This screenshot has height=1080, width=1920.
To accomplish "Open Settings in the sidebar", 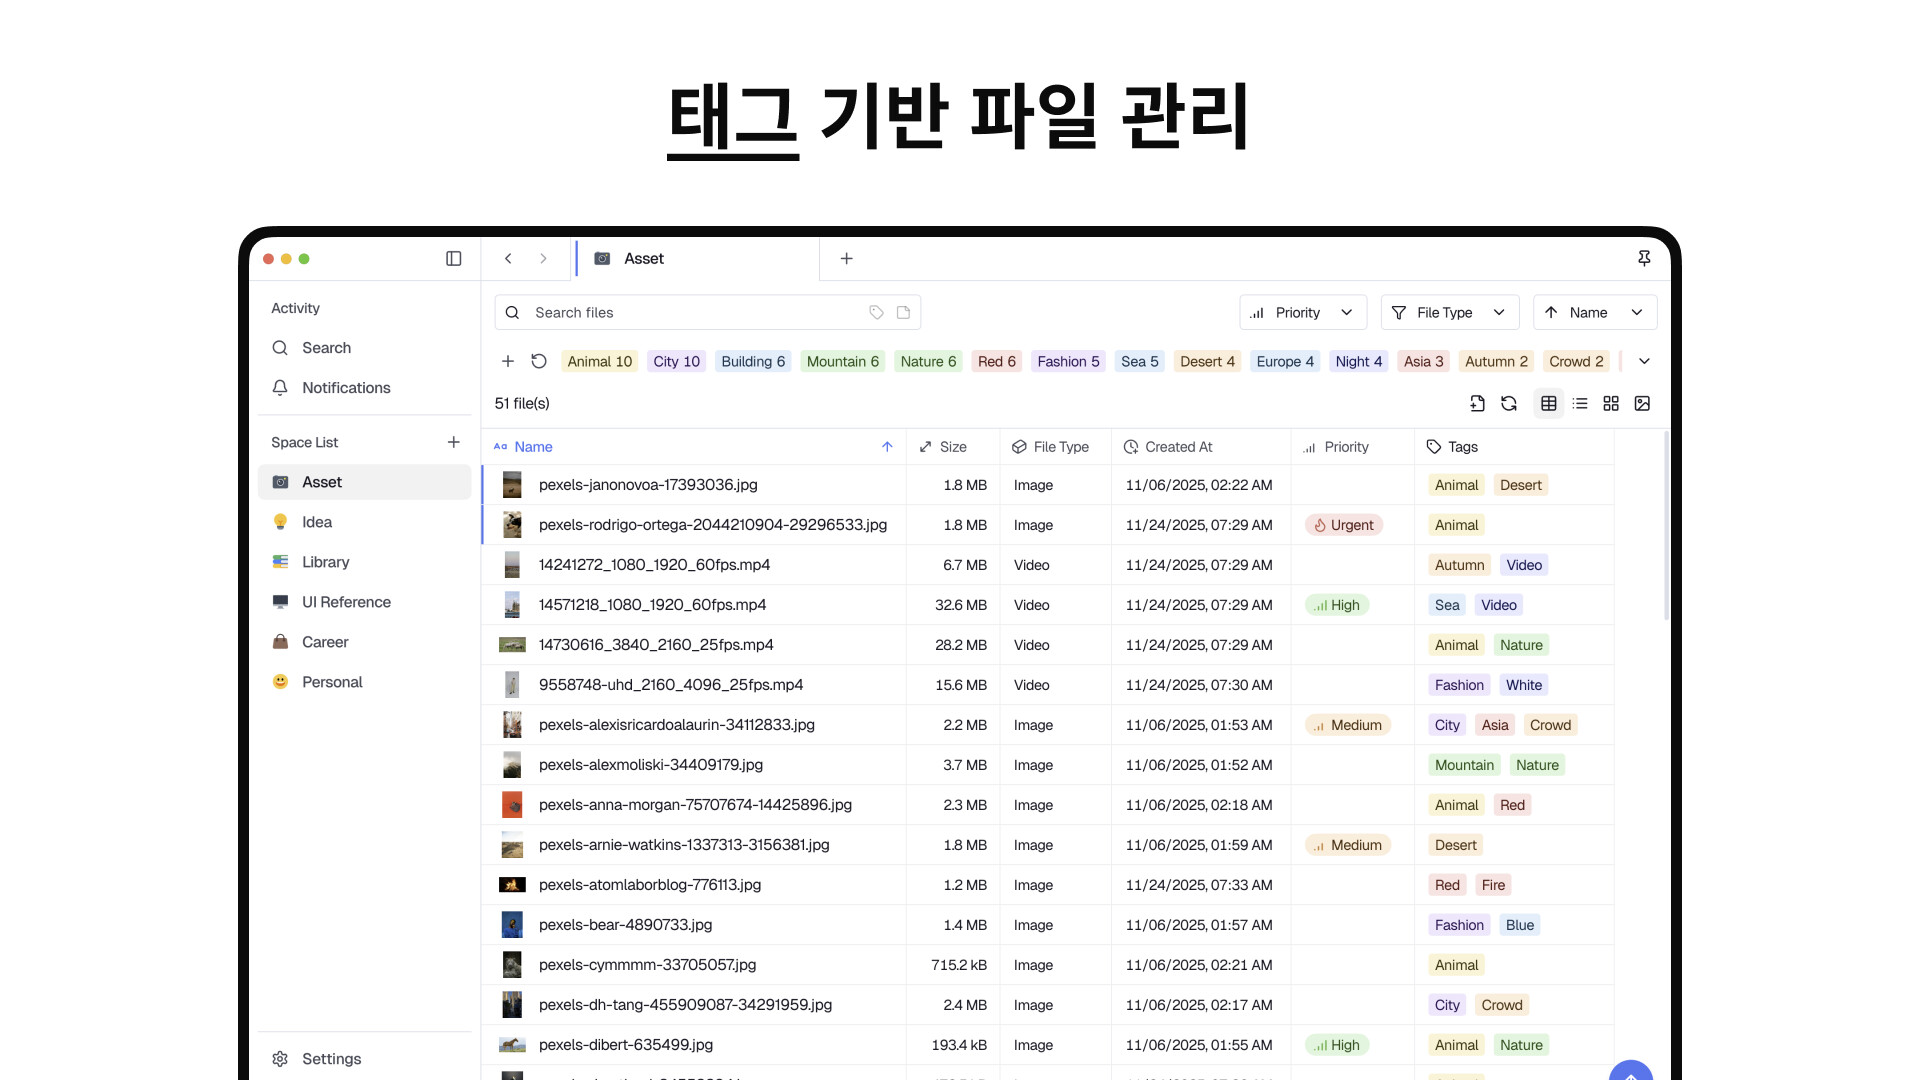I will [x=331, y=1059].
